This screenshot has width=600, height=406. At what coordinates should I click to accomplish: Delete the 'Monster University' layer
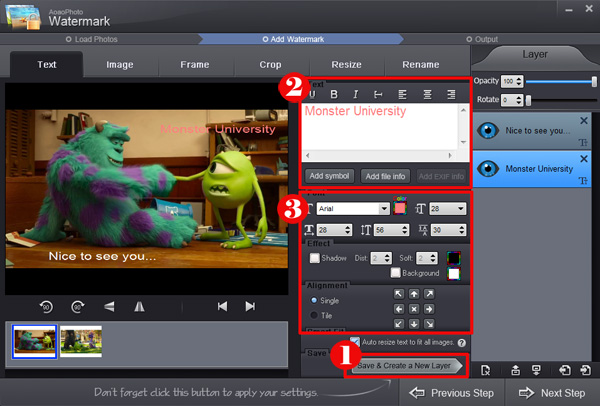(x=584, y=158)
